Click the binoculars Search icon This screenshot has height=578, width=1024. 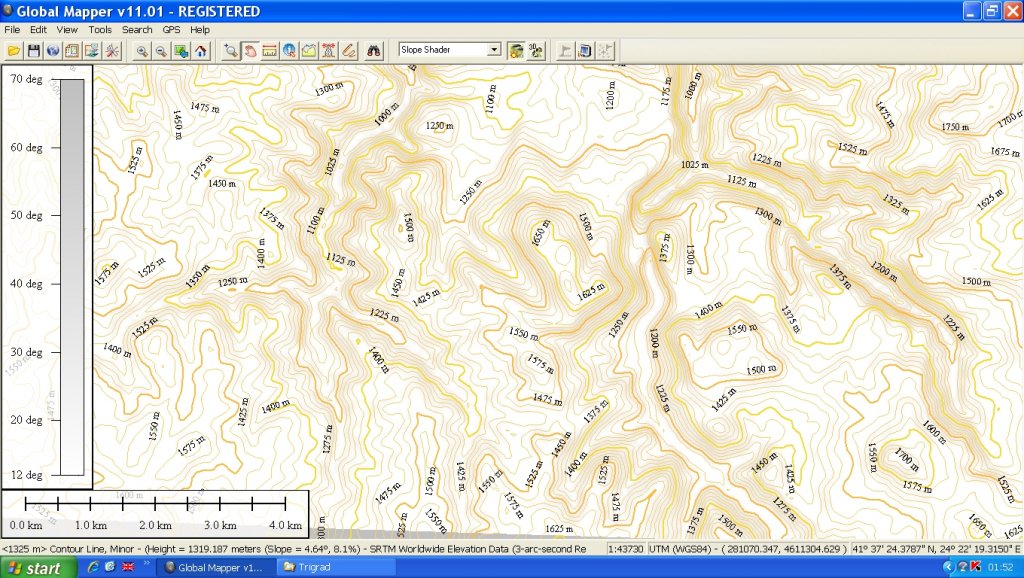(375, 50)
